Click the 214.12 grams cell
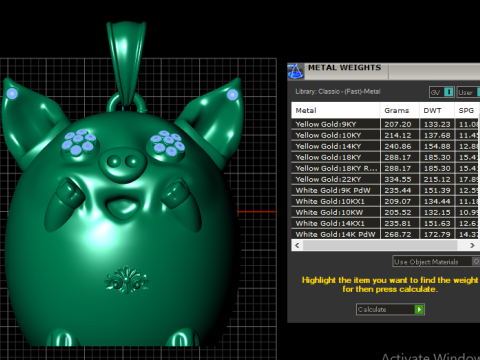 point(399,135)
